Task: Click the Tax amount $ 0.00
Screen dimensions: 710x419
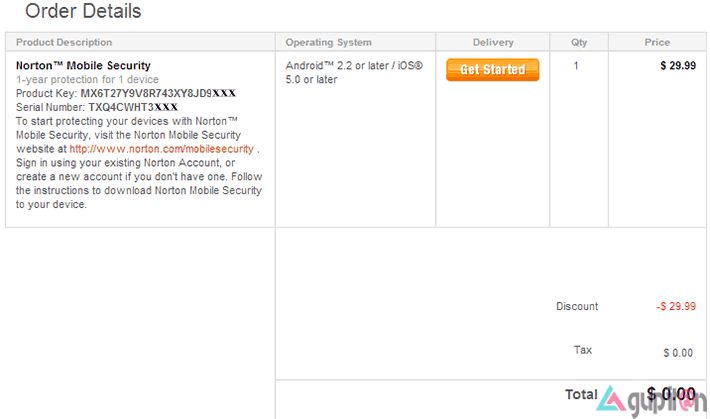Action: click(x=678, y=353)
